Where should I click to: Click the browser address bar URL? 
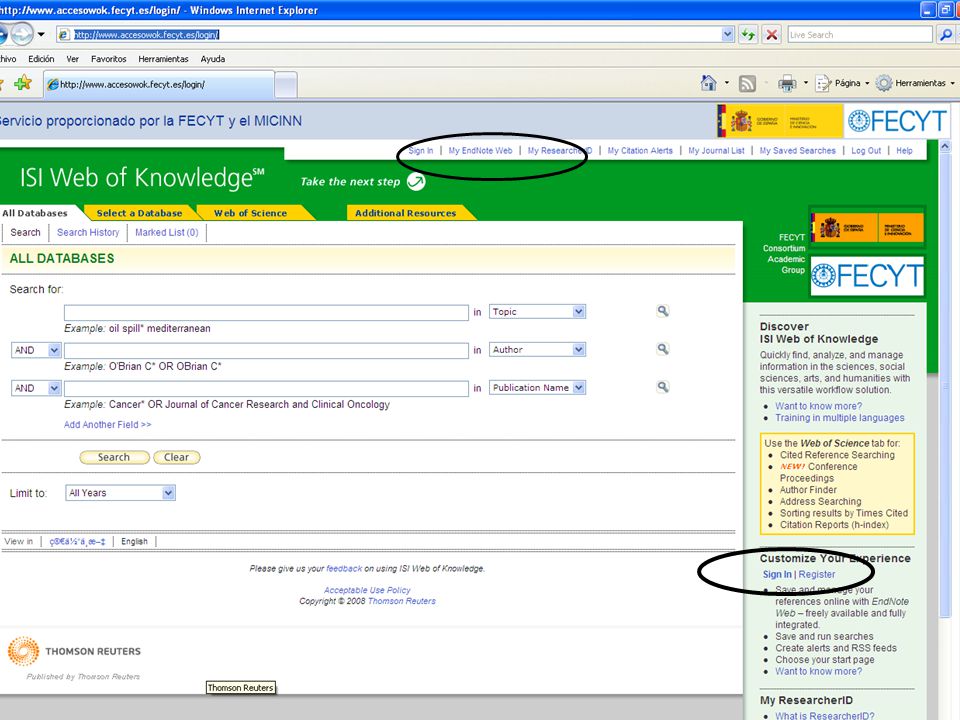click(146, 35)
